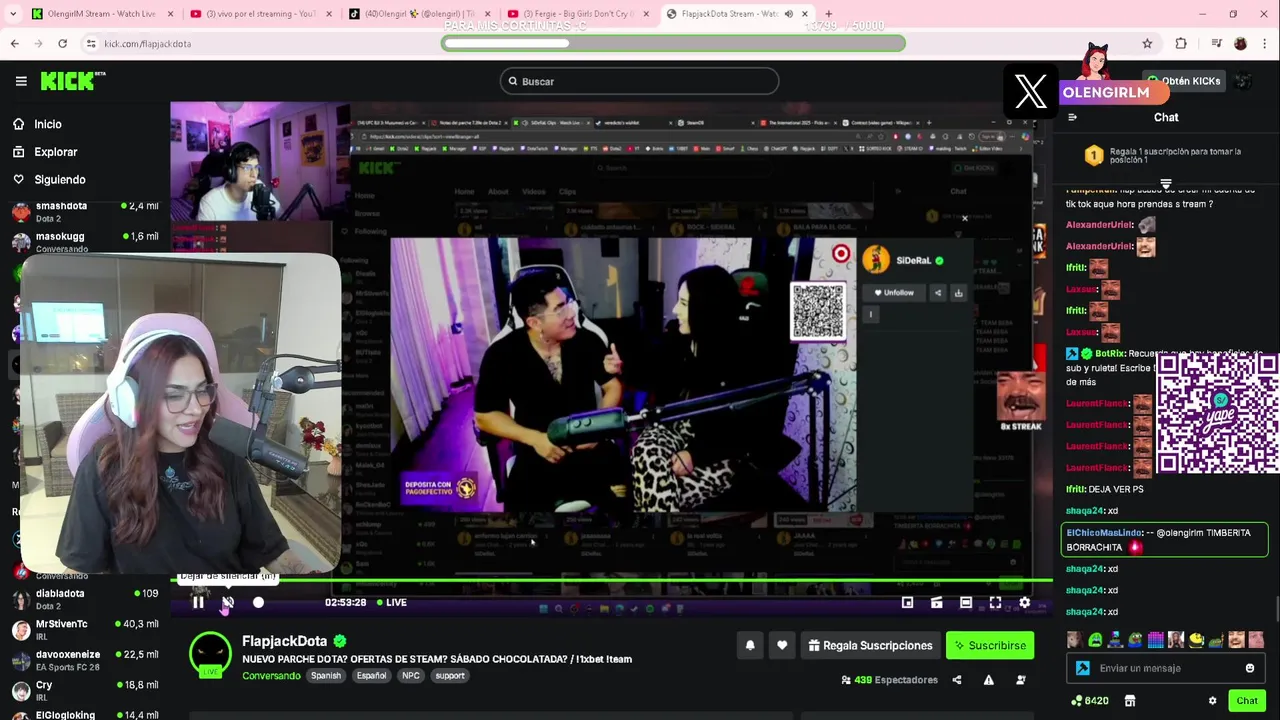This screenshot has width=1280, height=720.
Task: Open Chrome three-dot menu
Action: pos(1265,43)
